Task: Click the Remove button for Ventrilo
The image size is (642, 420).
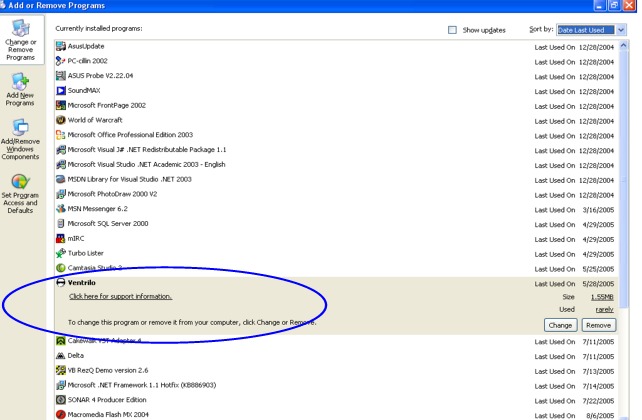Action: (598, 325)
